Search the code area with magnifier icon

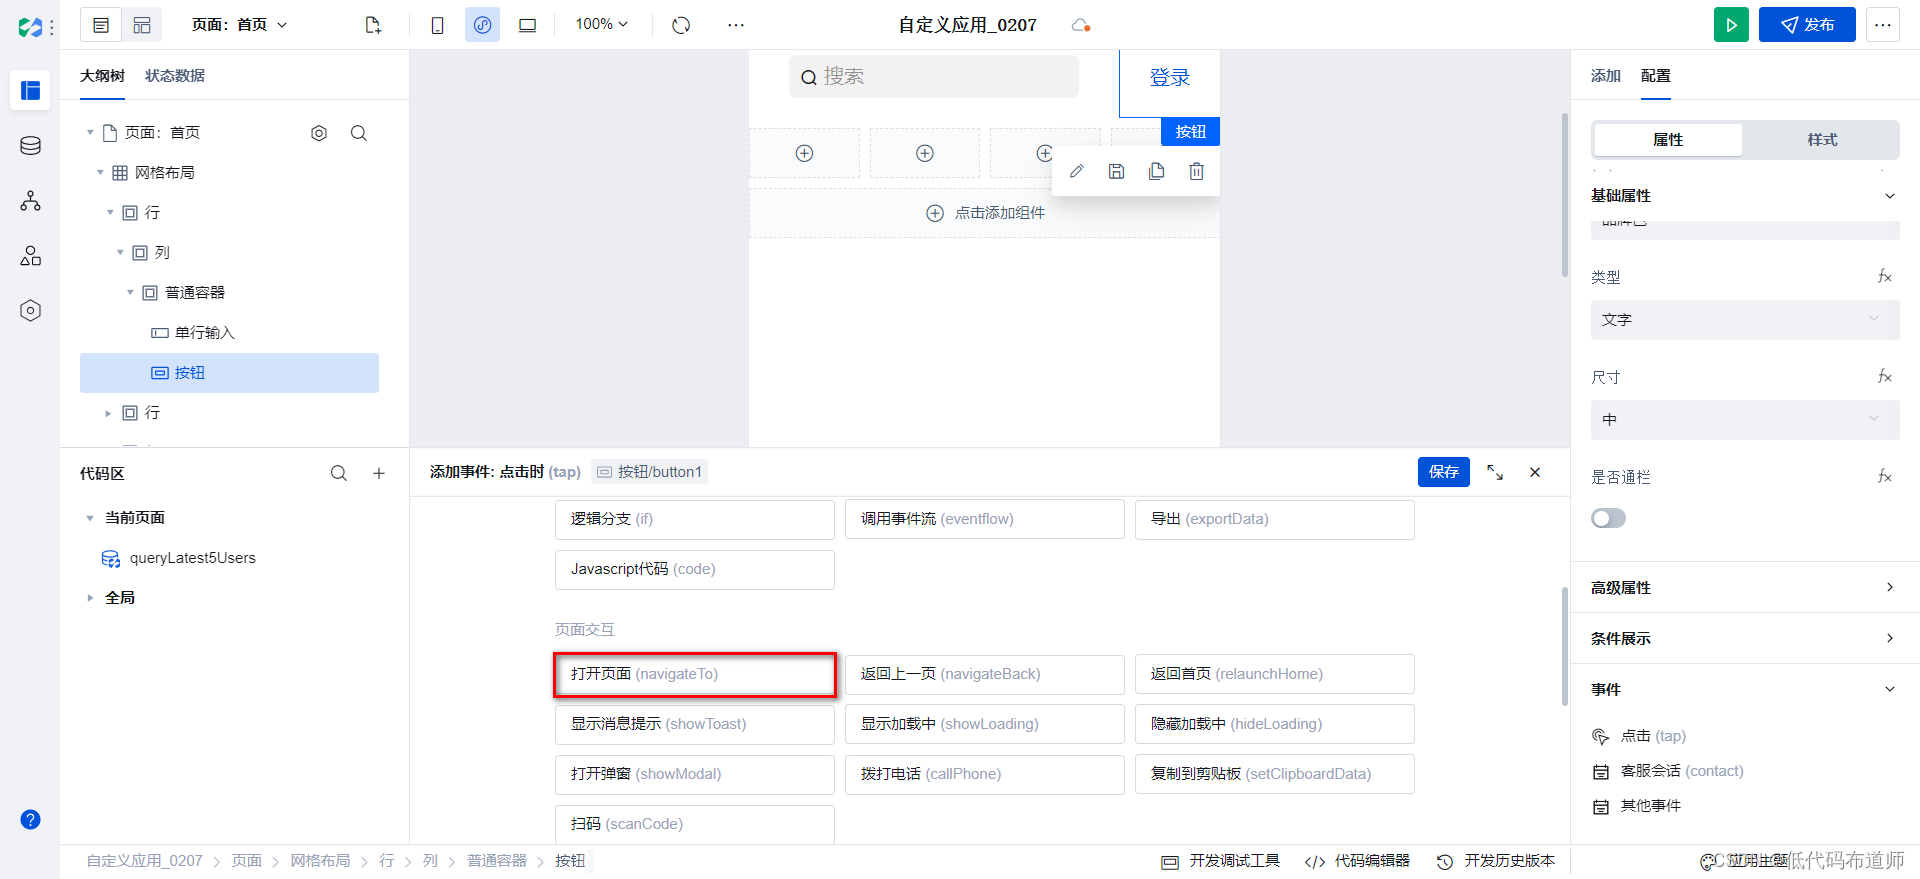[339, 473]
